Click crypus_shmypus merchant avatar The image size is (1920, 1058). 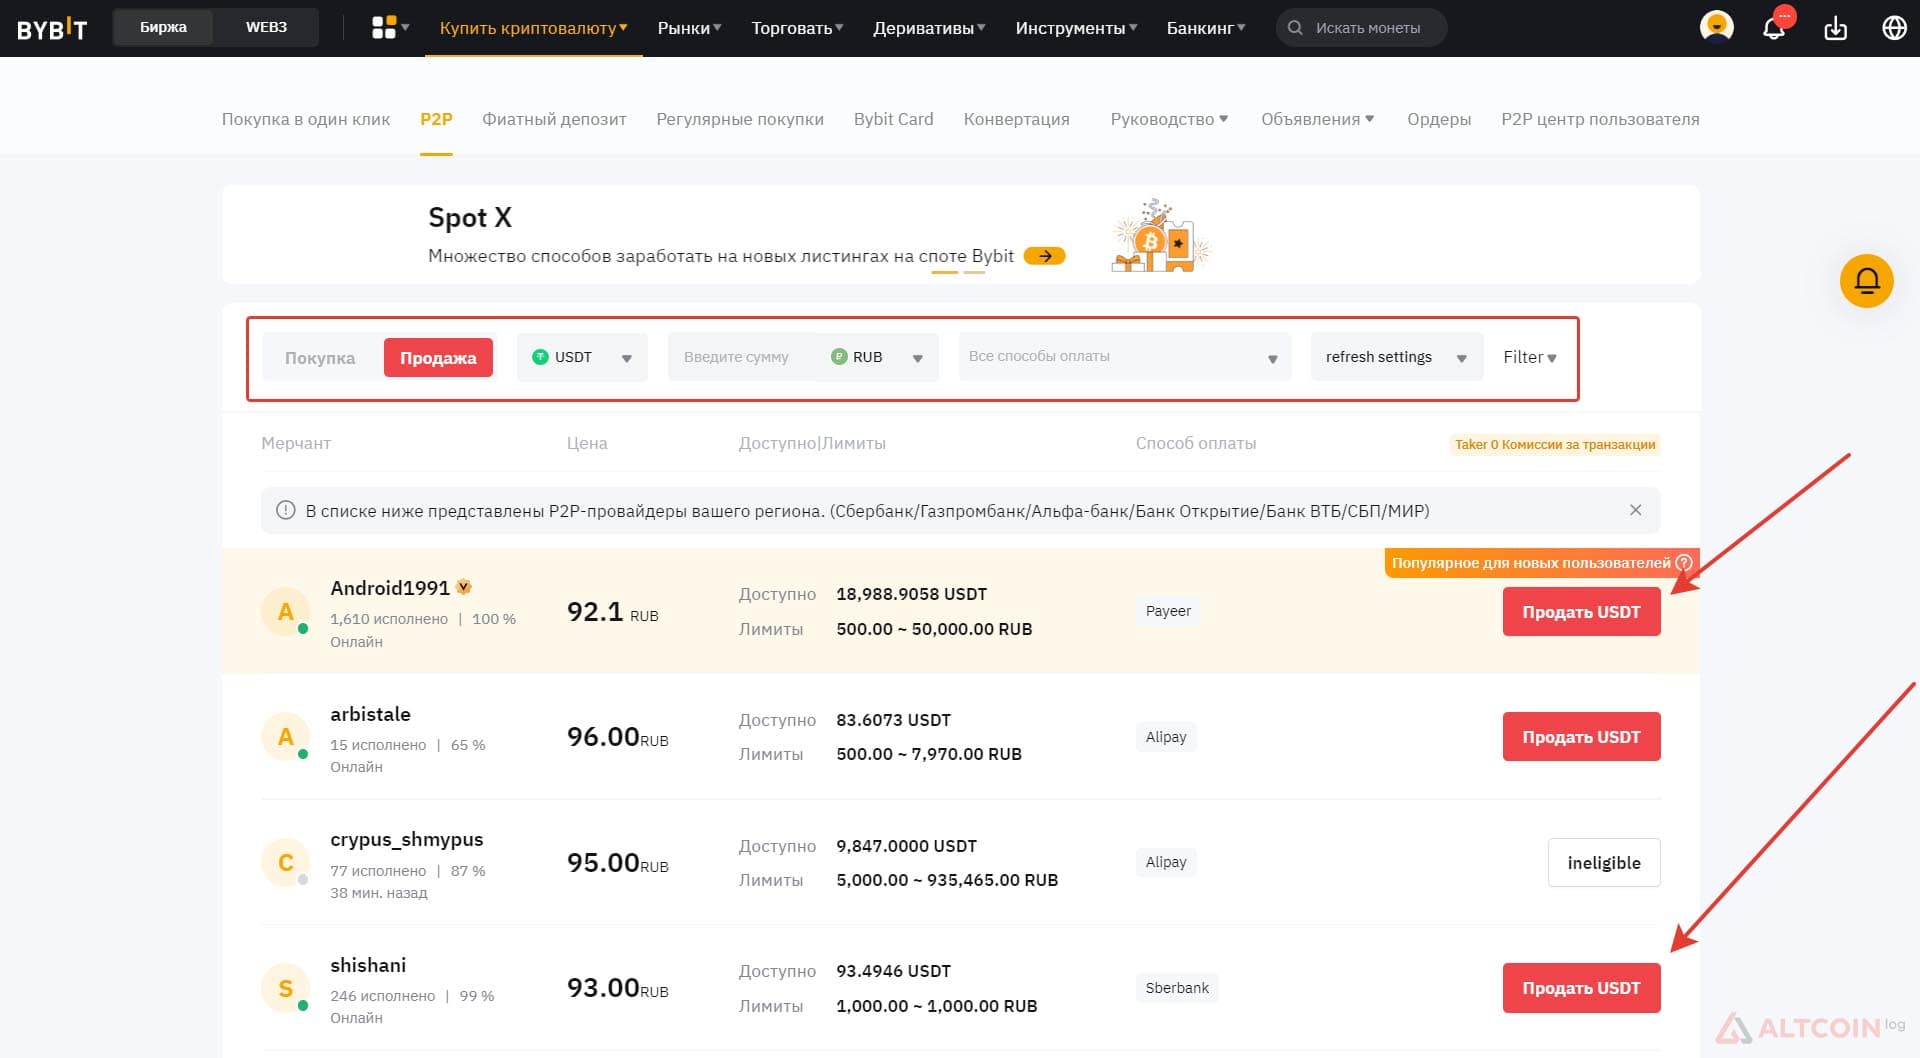click(x=286, y=862)
